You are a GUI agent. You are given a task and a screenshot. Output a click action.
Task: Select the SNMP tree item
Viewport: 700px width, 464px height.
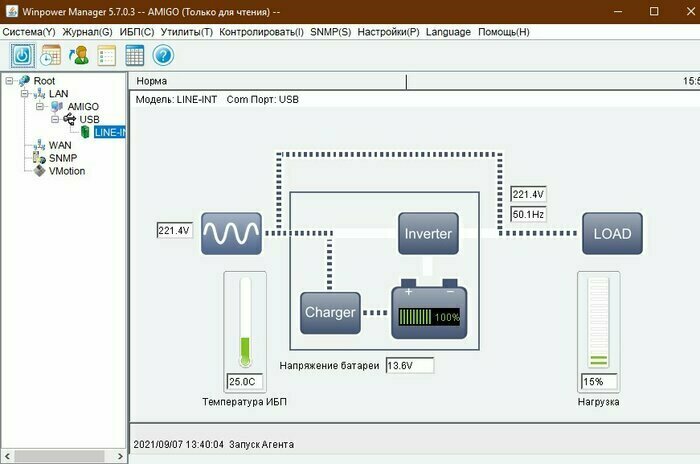(62, 158)
